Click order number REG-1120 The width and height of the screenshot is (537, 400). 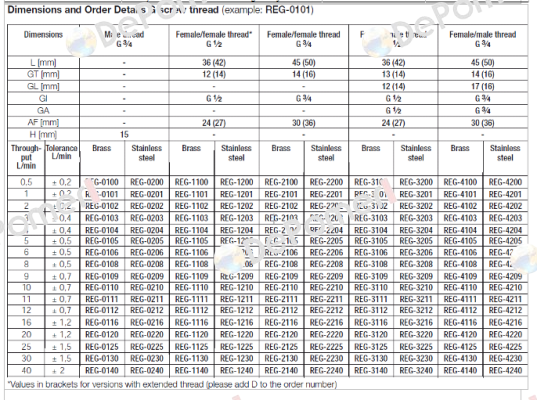click(191, 335)
